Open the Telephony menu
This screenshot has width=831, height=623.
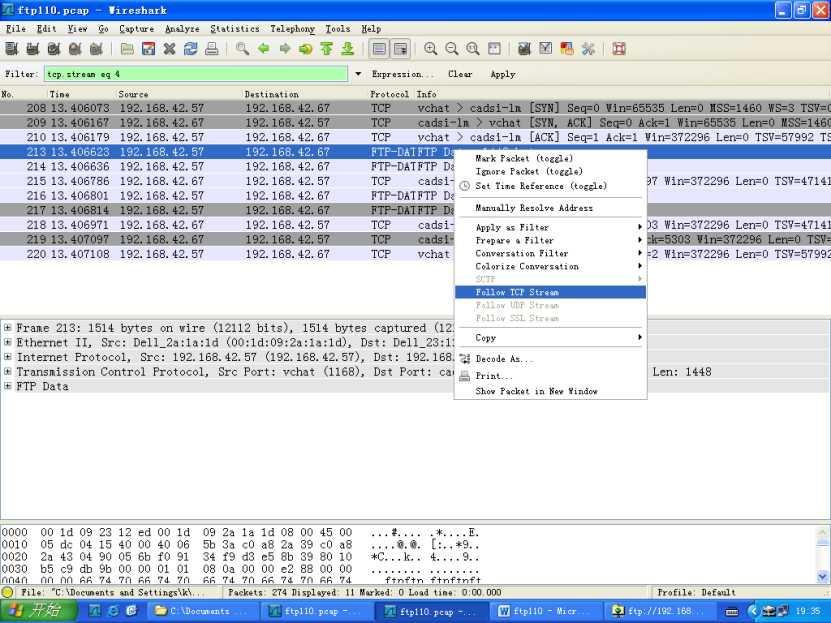coord(293,29)
